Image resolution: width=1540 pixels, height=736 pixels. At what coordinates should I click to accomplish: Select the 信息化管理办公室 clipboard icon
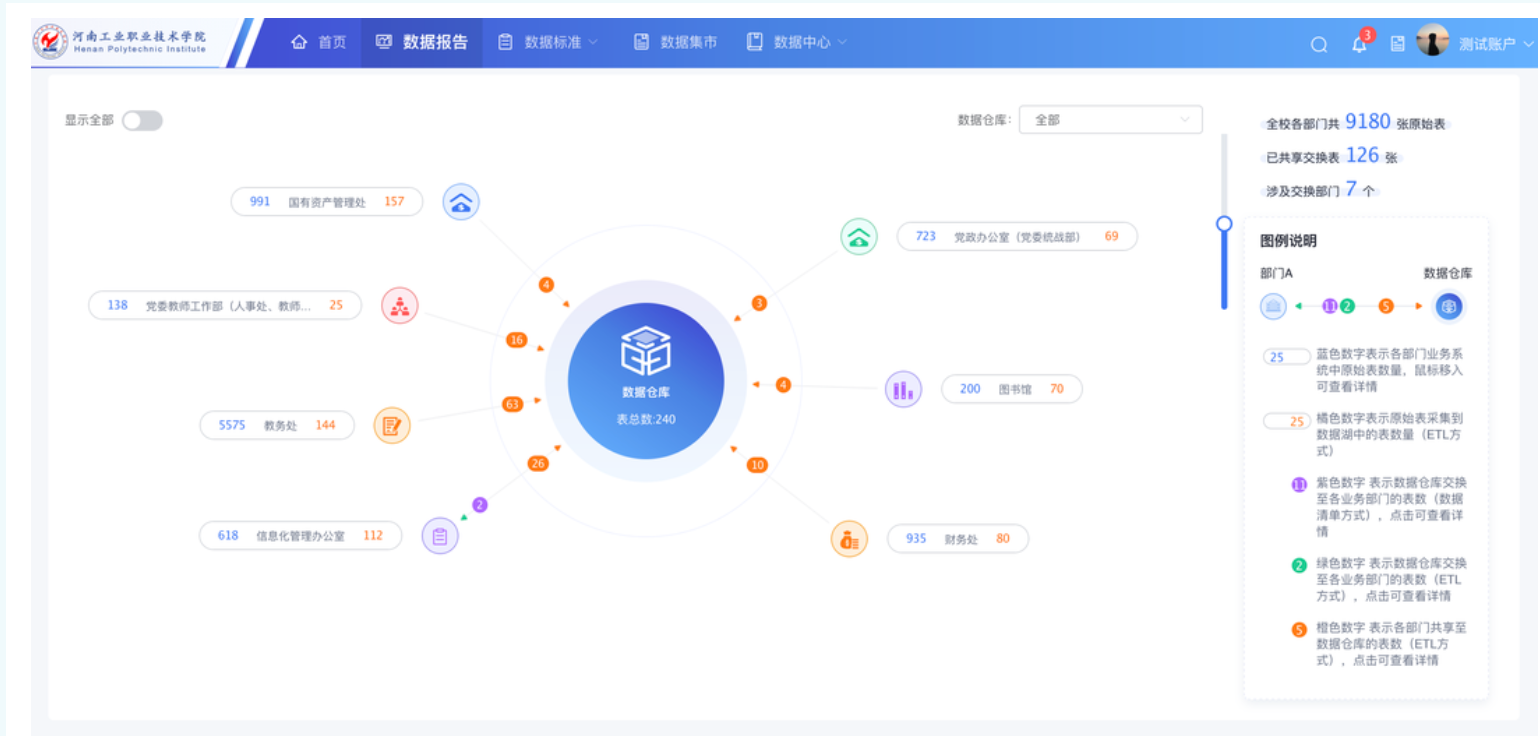[440, 535]
